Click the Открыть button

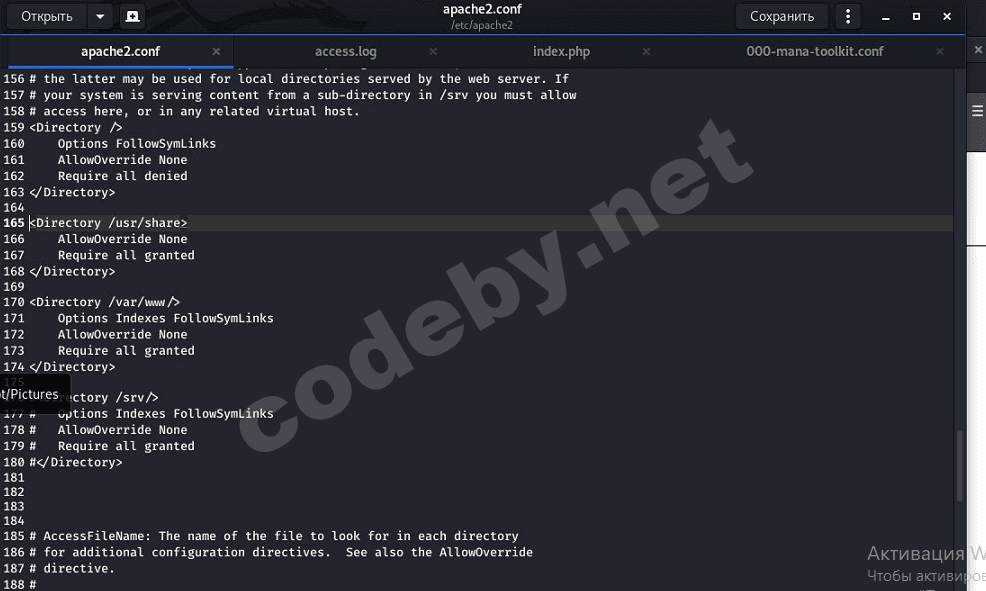(x=47, y=16)
